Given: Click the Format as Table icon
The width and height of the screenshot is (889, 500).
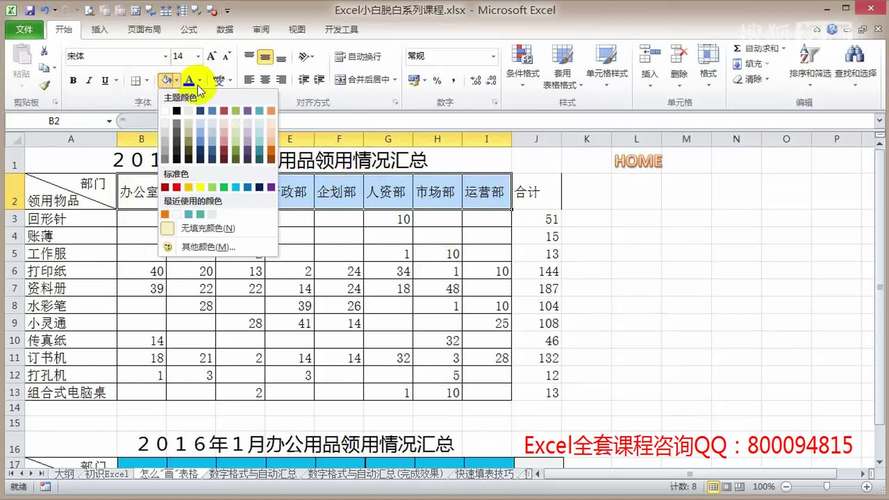Looking at the screenshot, I should 562,56.
